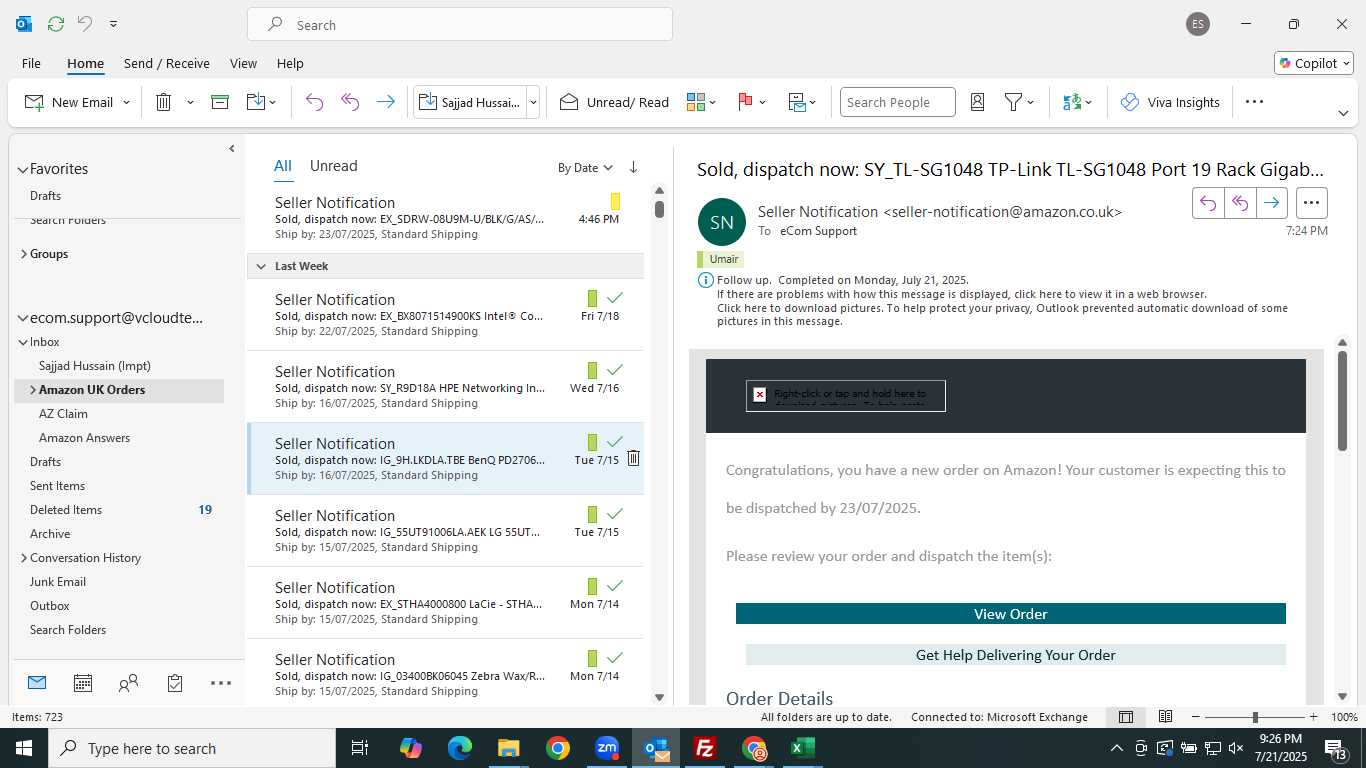Click the ribbon Forward arrow icon
The image size is (1366, 768).
[385, 102]
